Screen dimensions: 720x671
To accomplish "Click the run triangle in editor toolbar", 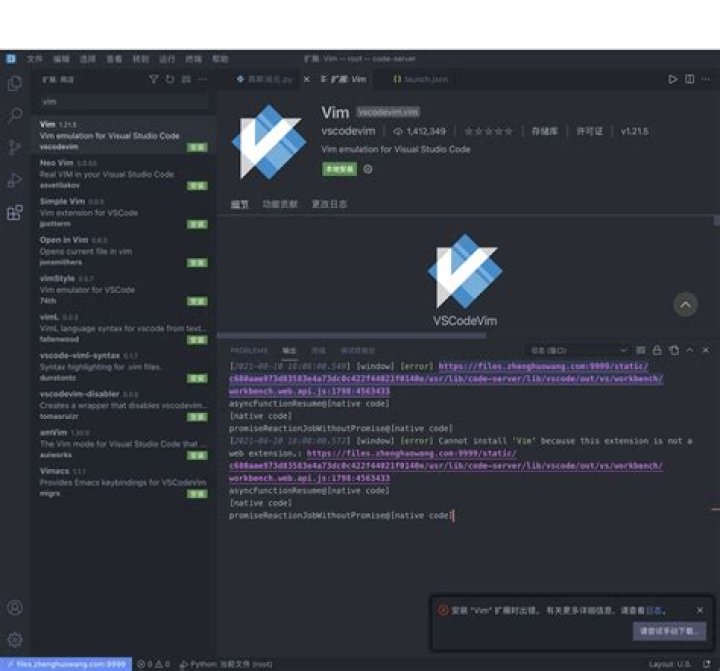I will tap(672, 79).
